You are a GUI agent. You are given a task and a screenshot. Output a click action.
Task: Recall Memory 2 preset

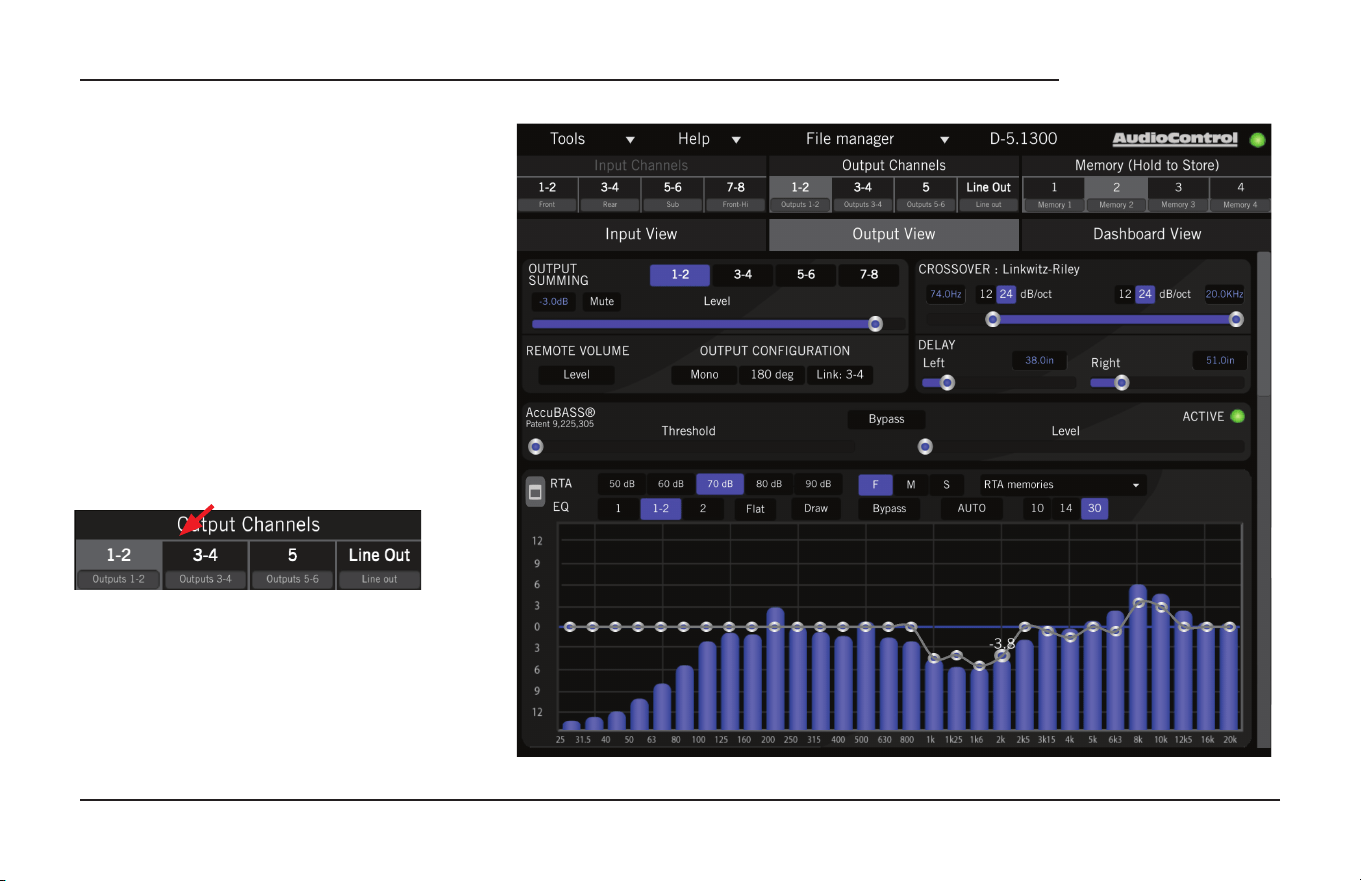coord(1115,194)
